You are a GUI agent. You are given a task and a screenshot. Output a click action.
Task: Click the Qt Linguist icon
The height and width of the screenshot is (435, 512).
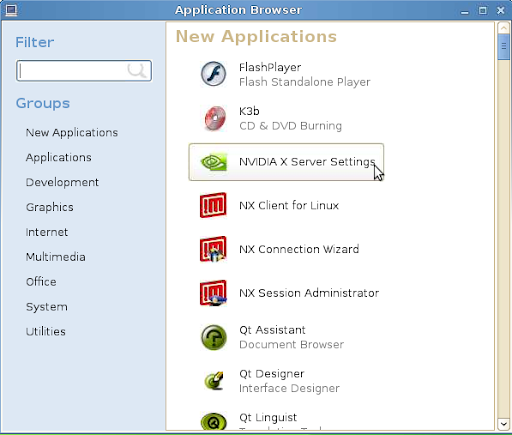214,421
